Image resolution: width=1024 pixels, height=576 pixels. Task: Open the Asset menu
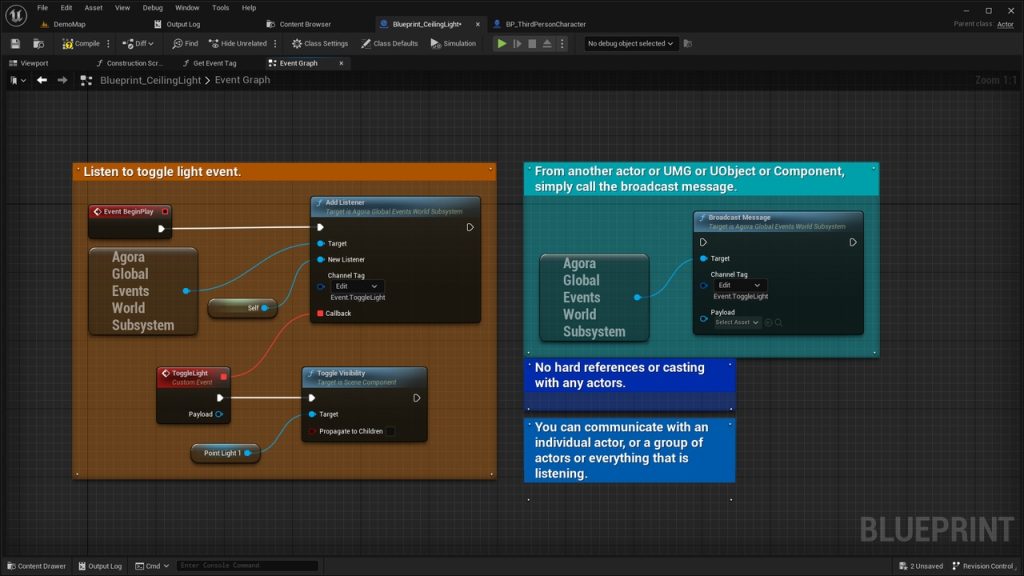pyautogui.click(x=93, y=7)
